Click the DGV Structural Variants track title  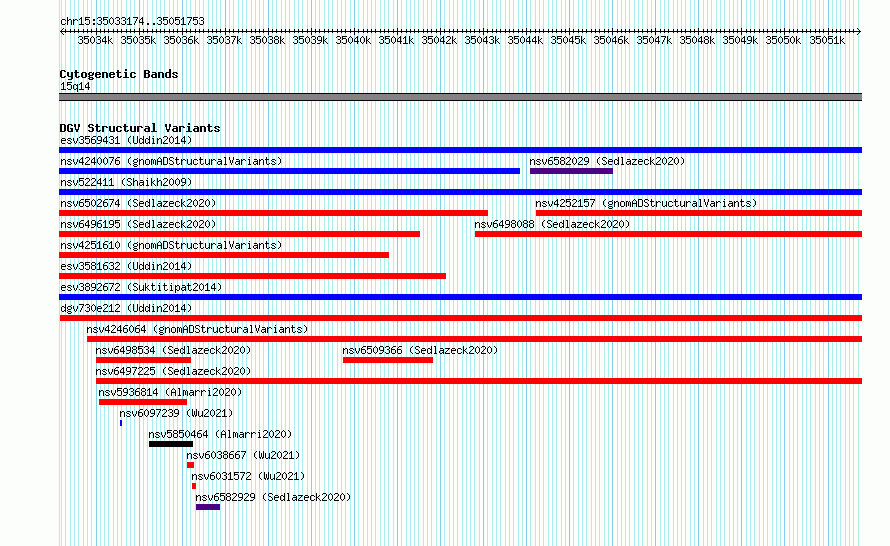140,128
